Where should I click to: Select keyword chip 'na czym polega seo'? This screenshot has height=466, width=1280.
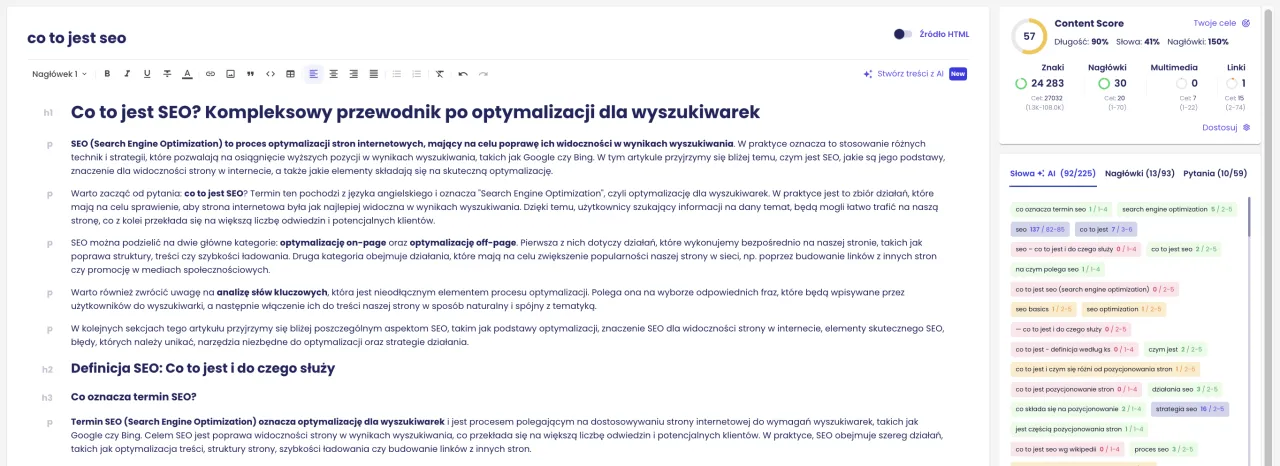tap(1058, 269)
